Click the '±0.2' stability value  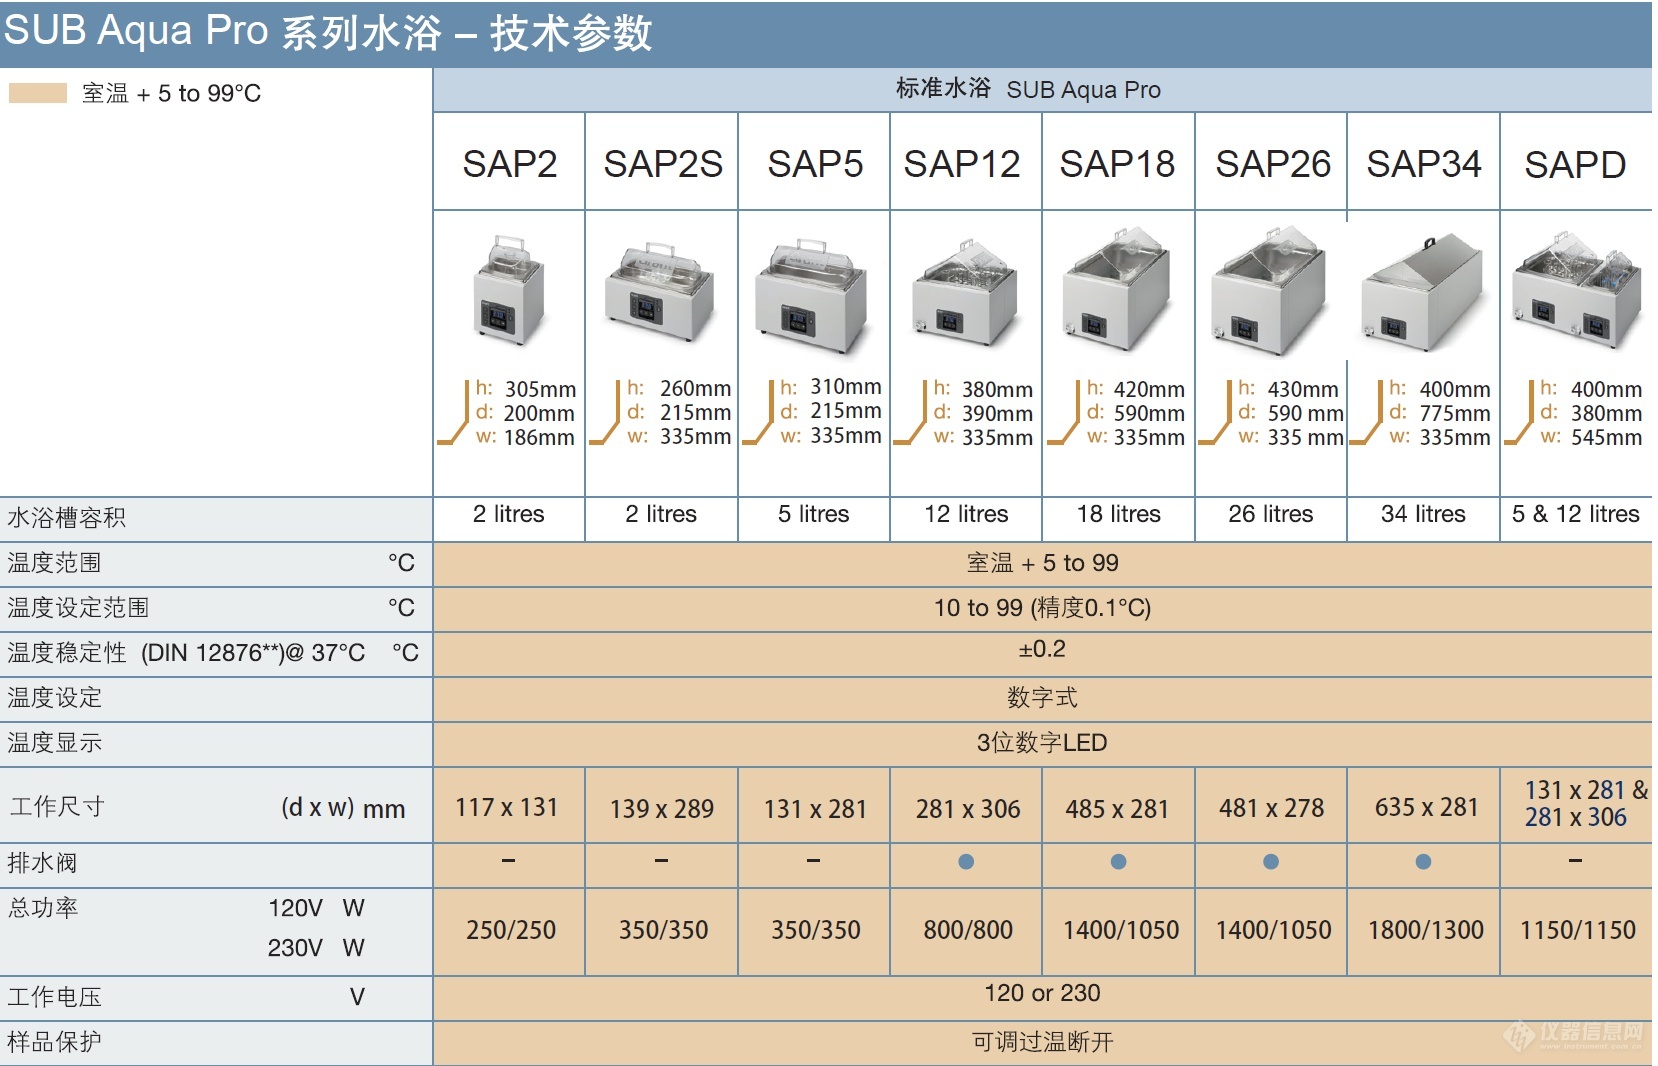pyautogui.click(x=1042, y=649)
